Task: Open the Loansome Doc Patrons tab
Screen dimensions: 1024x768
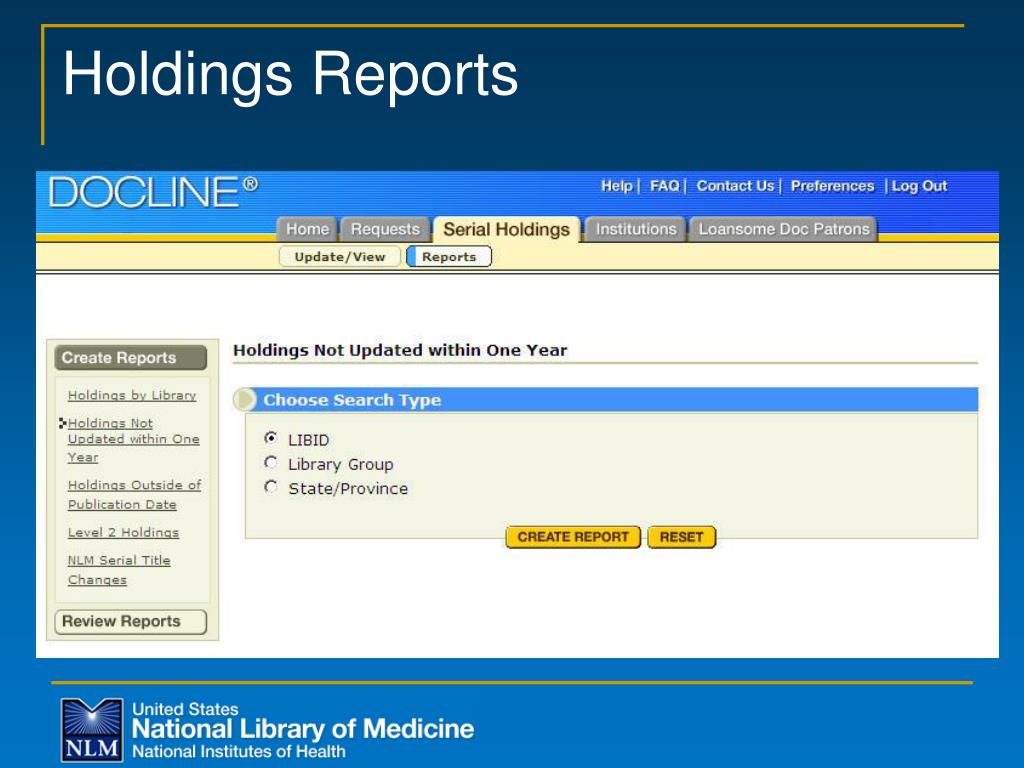Action: (784, 229)
